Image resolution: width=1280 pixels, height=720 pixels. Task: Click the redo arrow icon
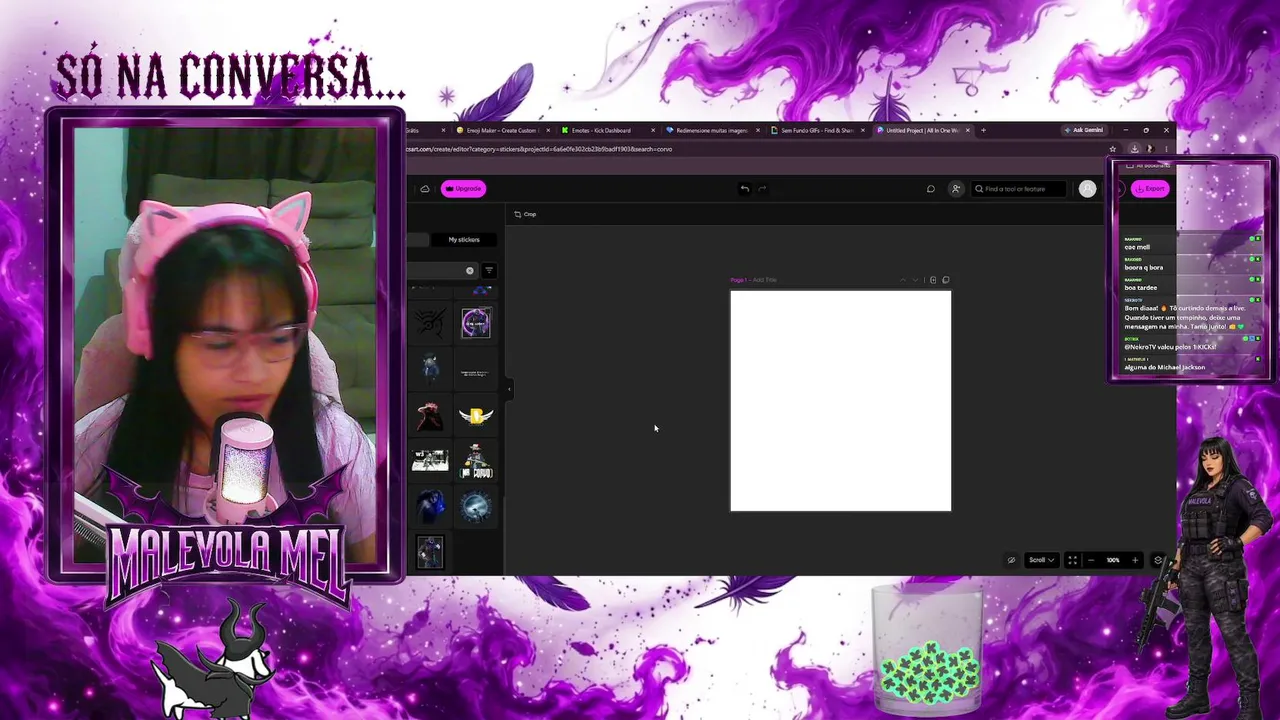(762, 188)
